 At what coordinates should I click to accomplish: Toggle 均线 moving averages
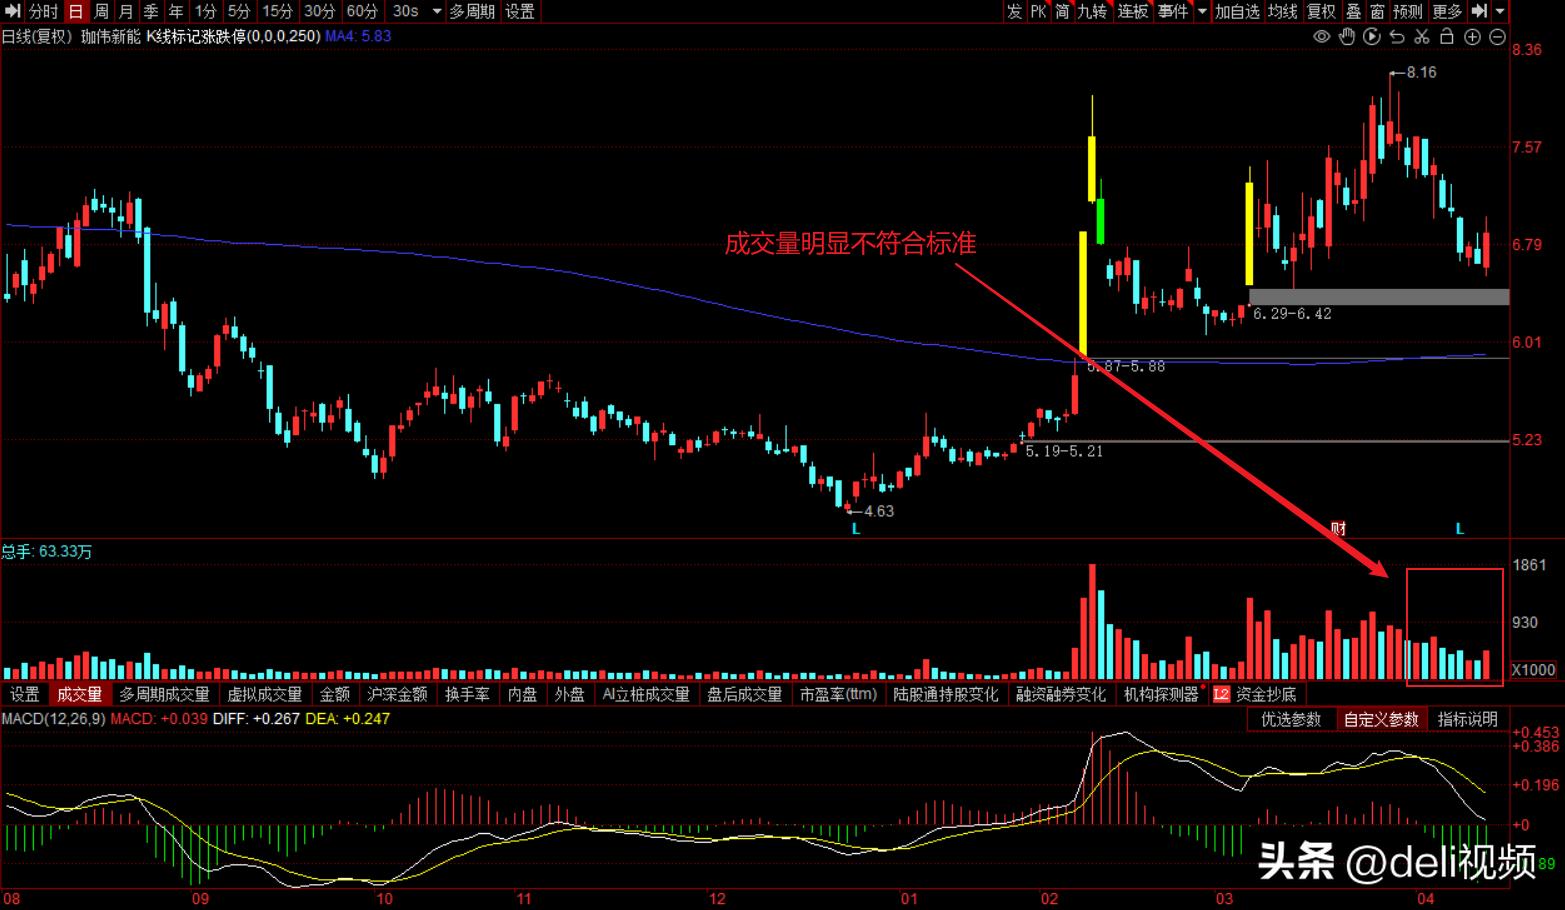1283,11
